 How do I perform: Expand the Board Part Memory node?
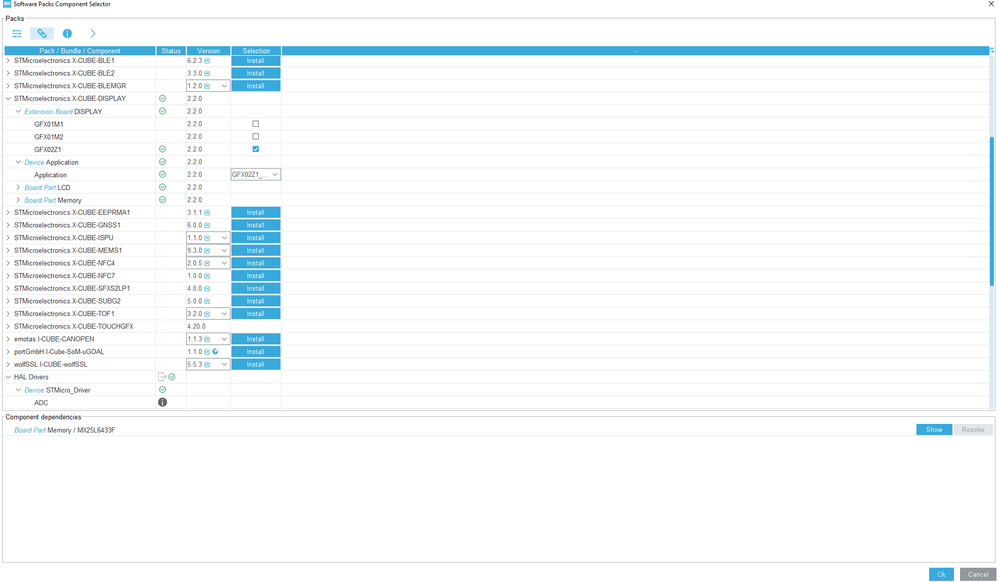[18, 200]
